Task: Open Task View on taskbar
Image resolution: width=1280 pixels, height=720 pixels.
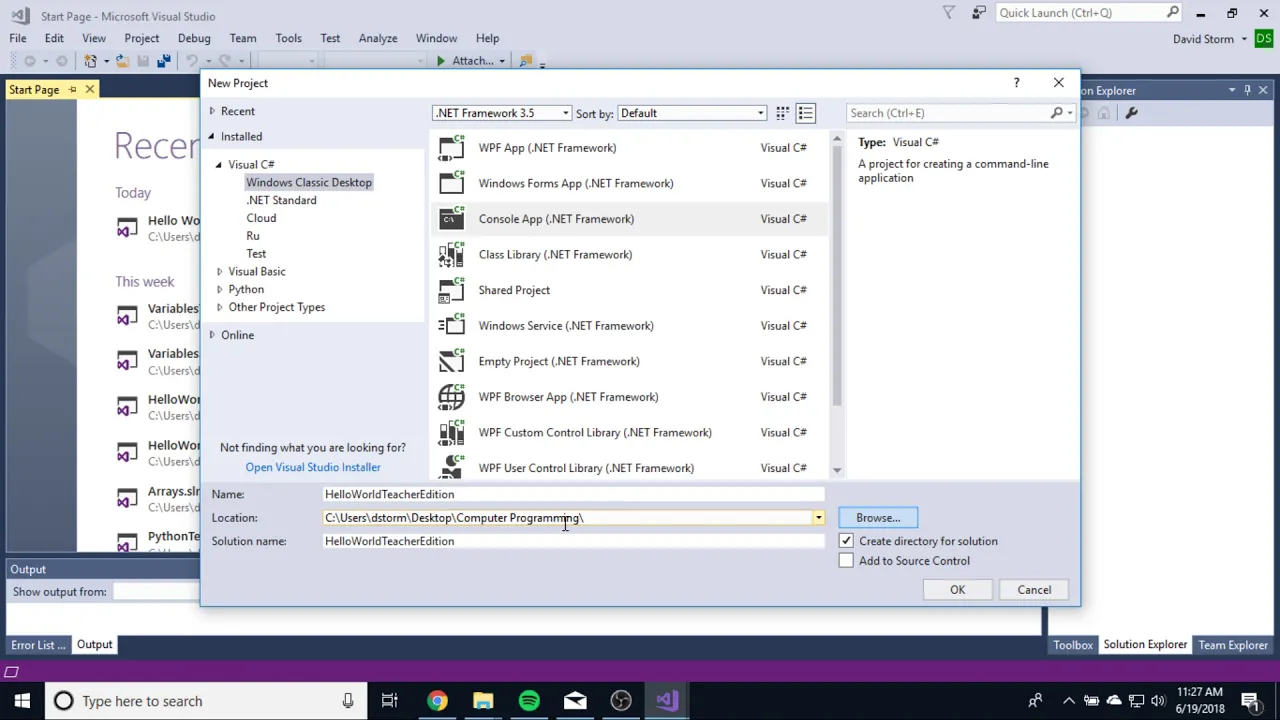Action: [389, 701]
